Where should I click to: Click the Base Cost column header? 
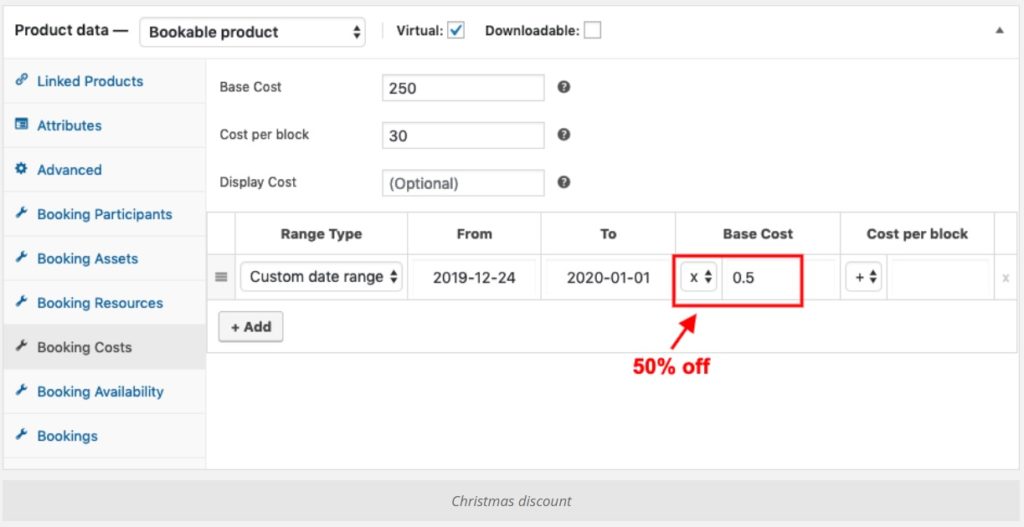coord(758,234)
